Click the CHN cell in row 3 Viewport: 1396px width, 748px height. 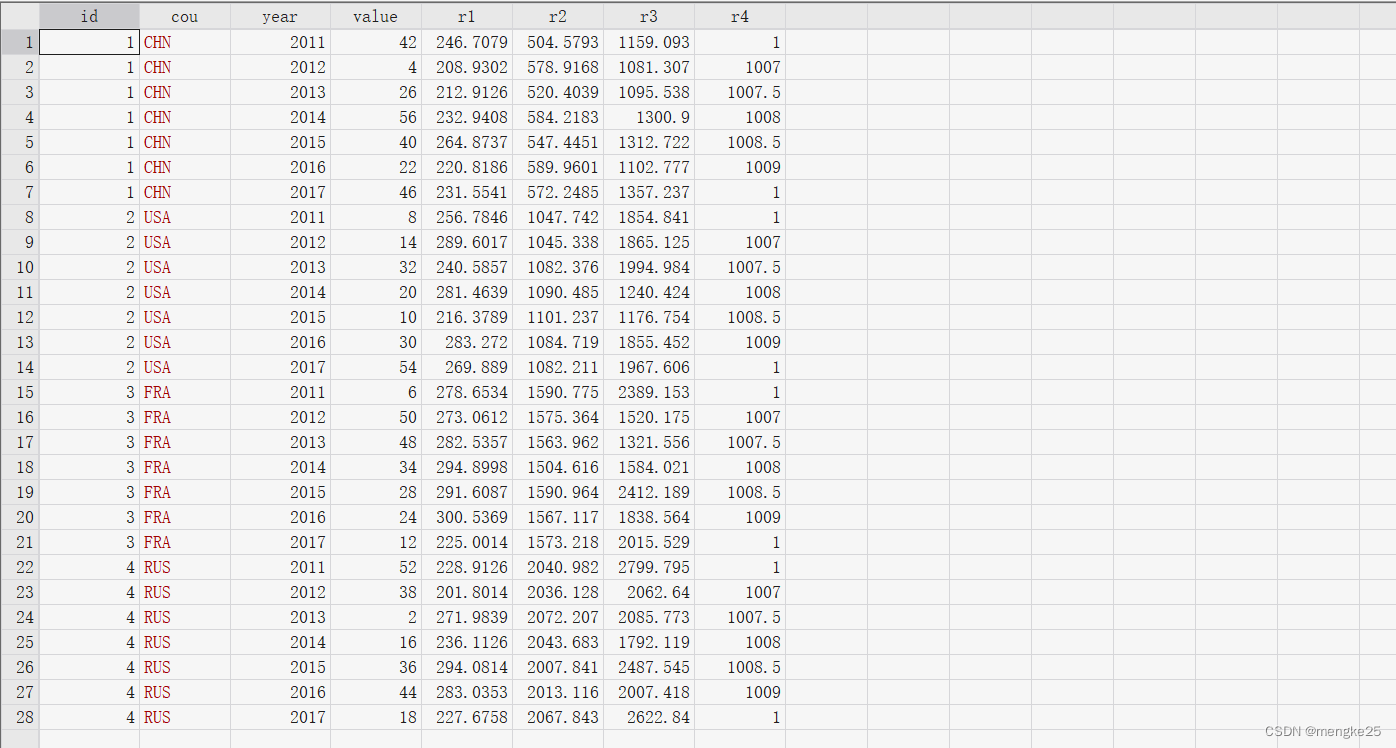point(185,92)
